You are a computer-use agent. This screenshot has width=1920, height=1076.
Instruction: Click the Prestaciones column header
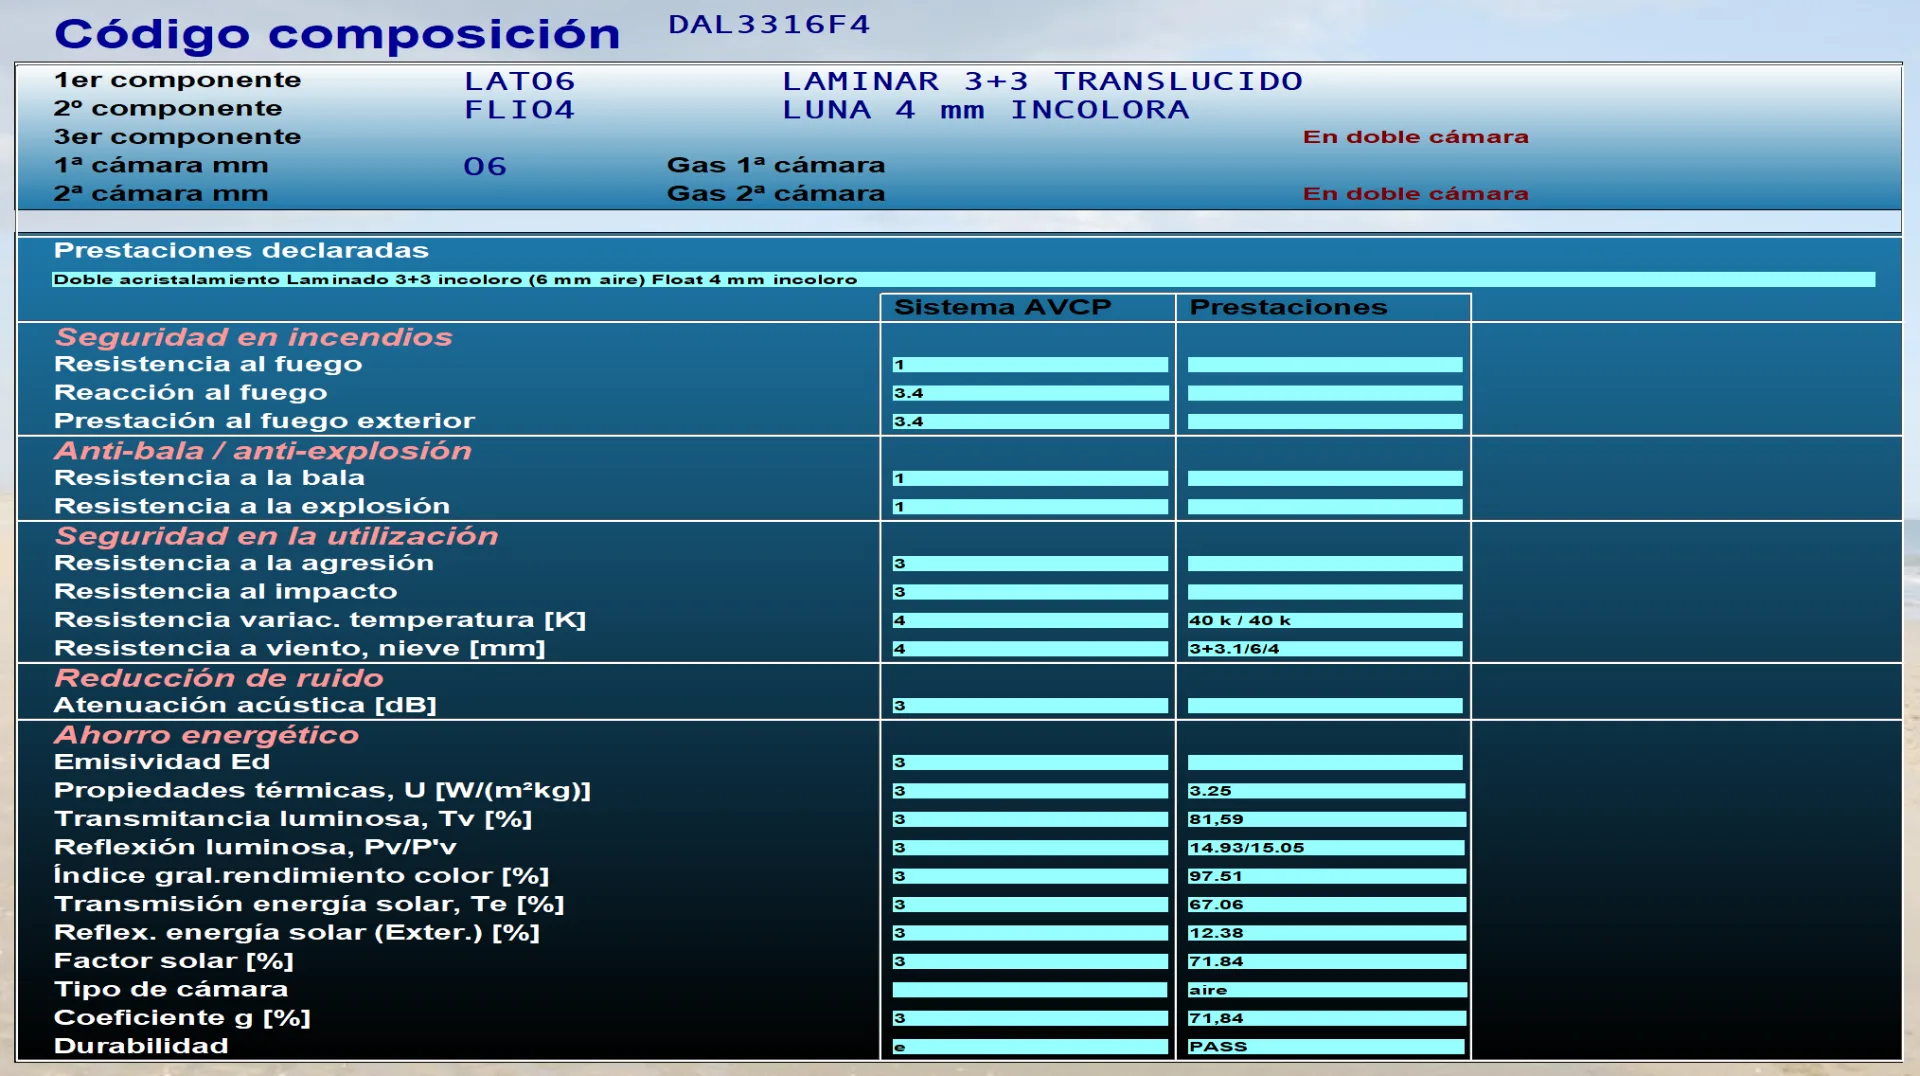[1288, 307]
